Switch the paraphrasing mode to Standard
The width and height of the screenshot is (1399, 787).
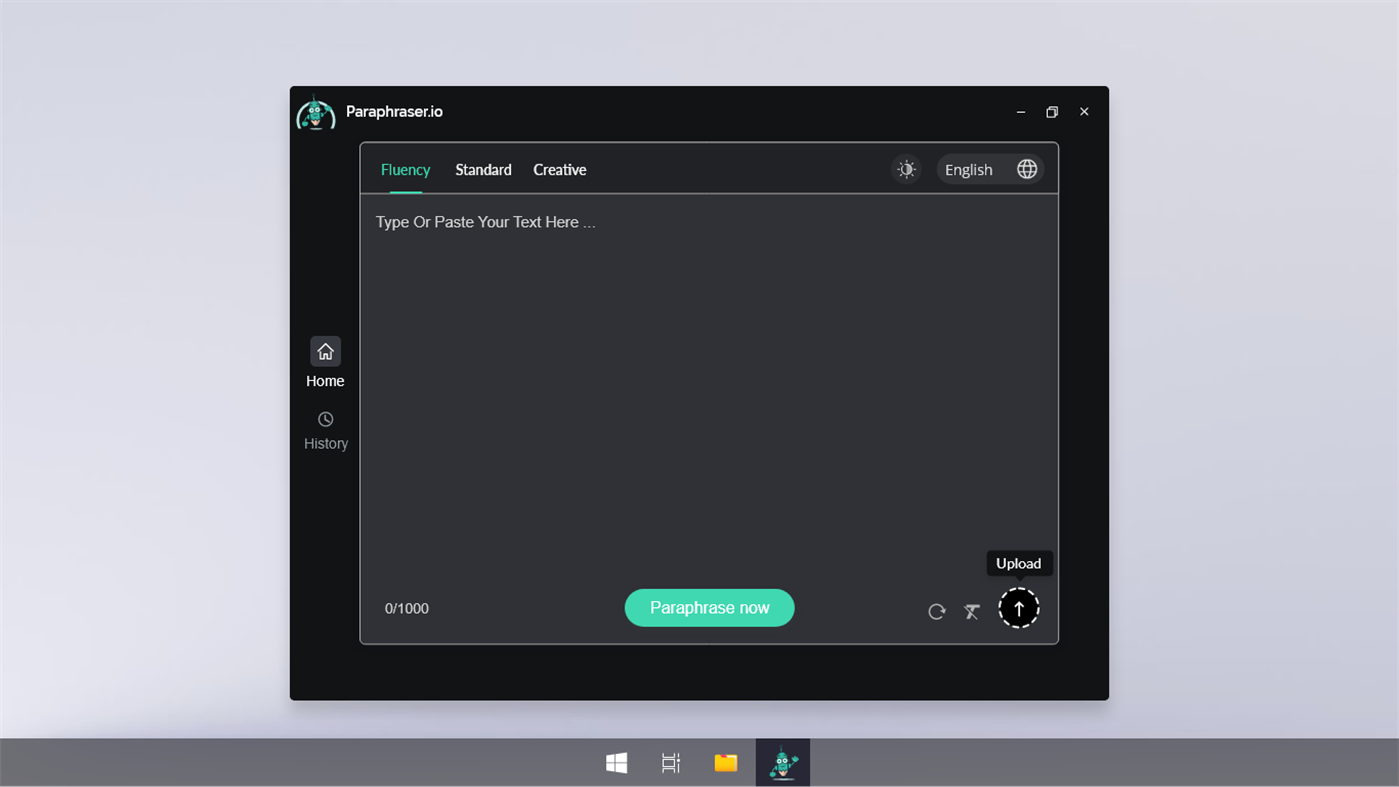click(483, 169)
